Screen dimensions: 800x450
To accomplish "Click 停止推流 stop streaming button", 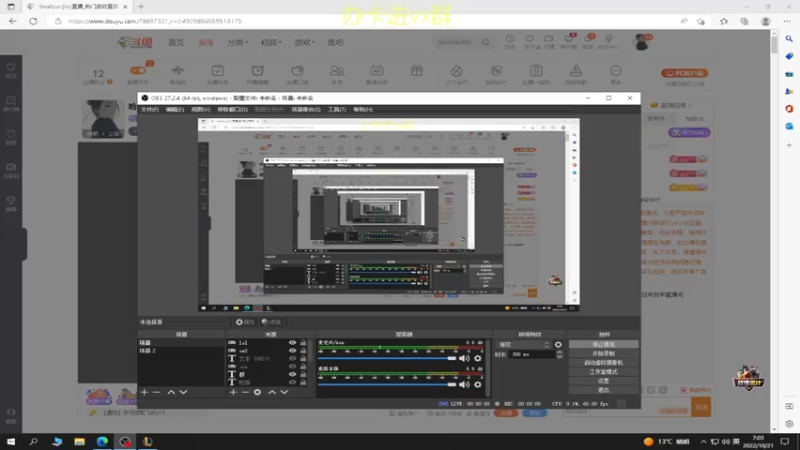I will pos(604,344).
